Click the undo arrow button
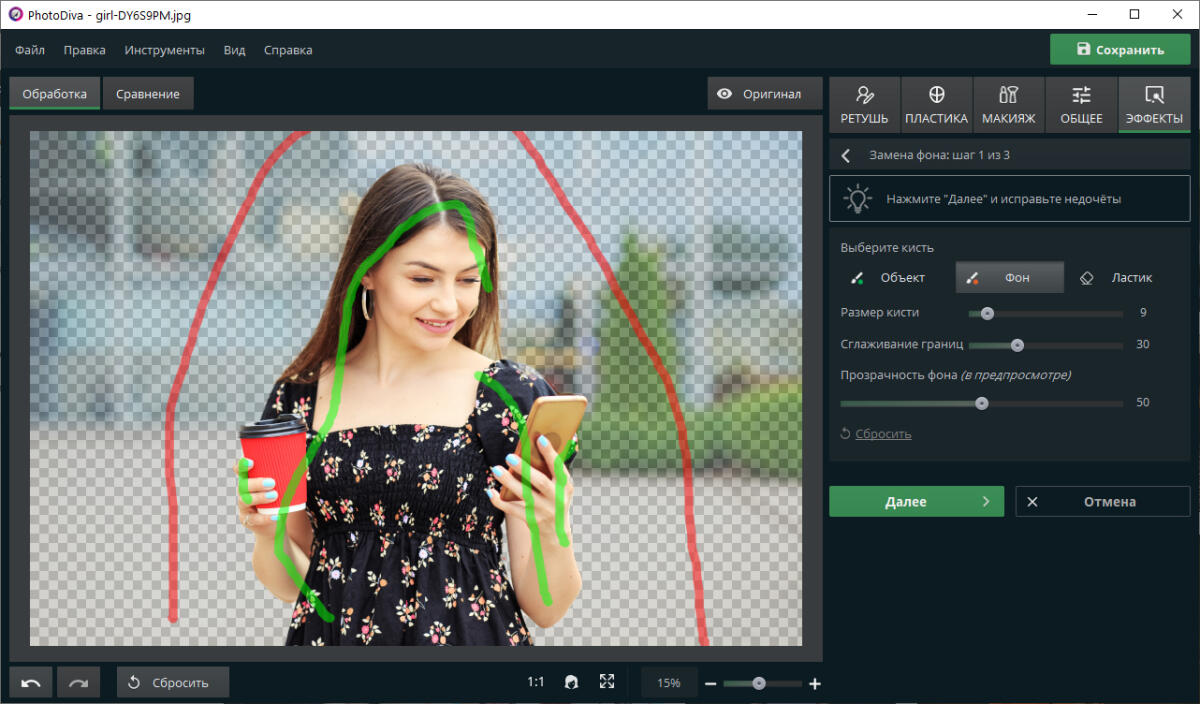The width and height of the screenshot is (1200, 704). click(31, 683)
